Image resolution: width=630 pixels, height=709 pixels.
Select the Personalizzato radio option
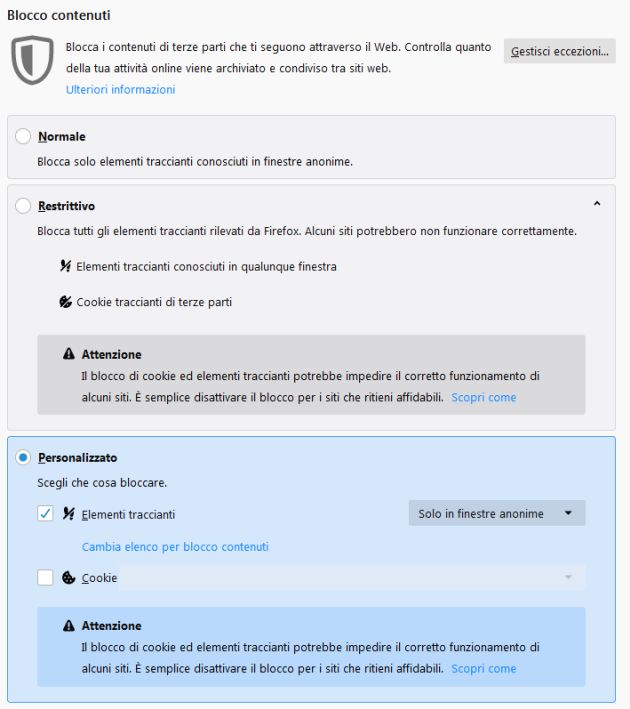click(x=24, y=458)
